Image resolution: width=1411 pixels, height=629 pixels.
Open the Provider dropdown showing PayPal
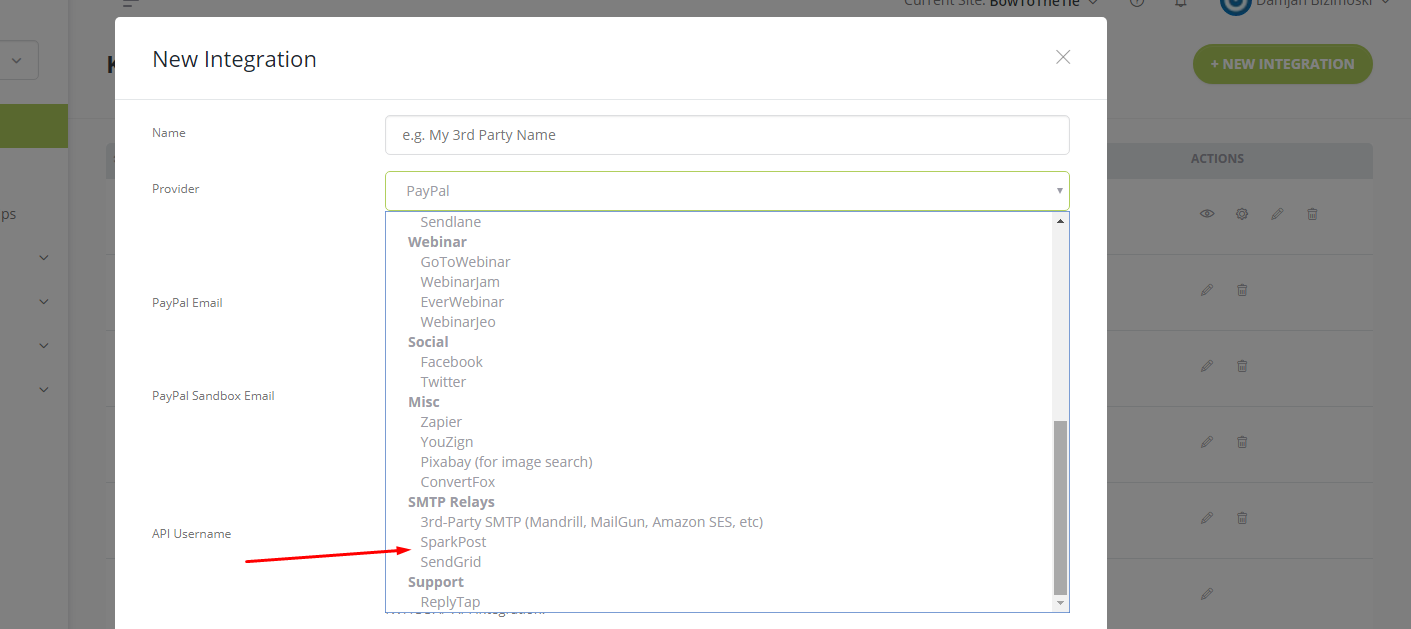pyautogui.click(x=727, y=191)
